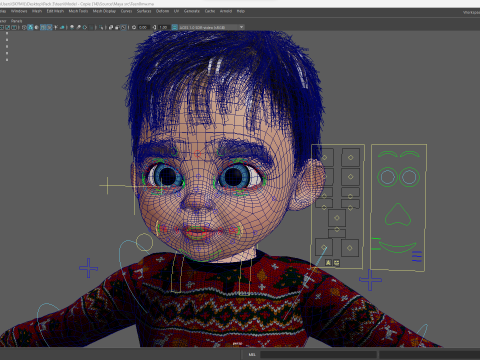The width and height of the screenshot is (480, 360).
Task: Open the Generate menu
Action: 192,11
